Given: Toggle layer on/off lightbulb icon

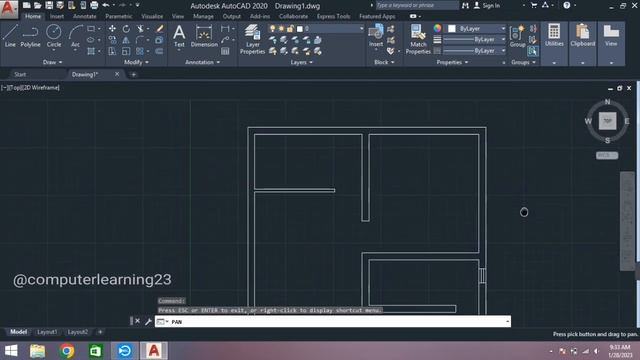Looking at the screenshot, I should [273, 29].
